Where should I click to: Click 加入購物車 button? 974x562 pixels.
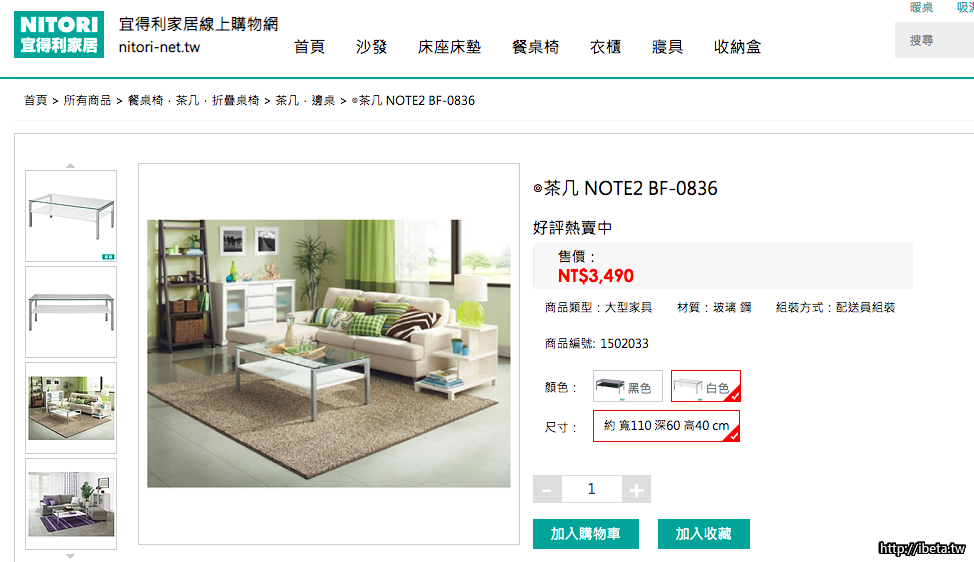(586, 534)
